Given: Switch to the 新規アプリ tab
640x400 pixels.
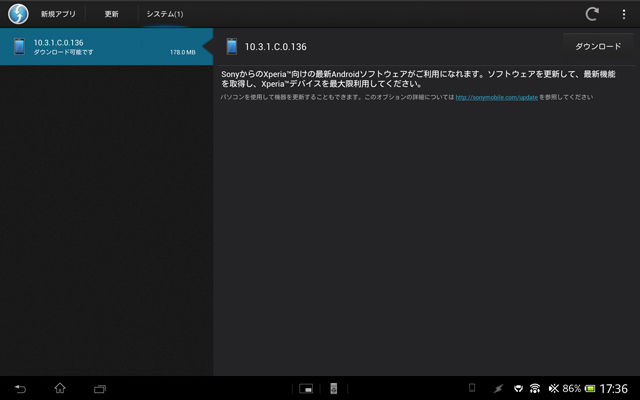Looking at the screenshot, I should (58, 14).
